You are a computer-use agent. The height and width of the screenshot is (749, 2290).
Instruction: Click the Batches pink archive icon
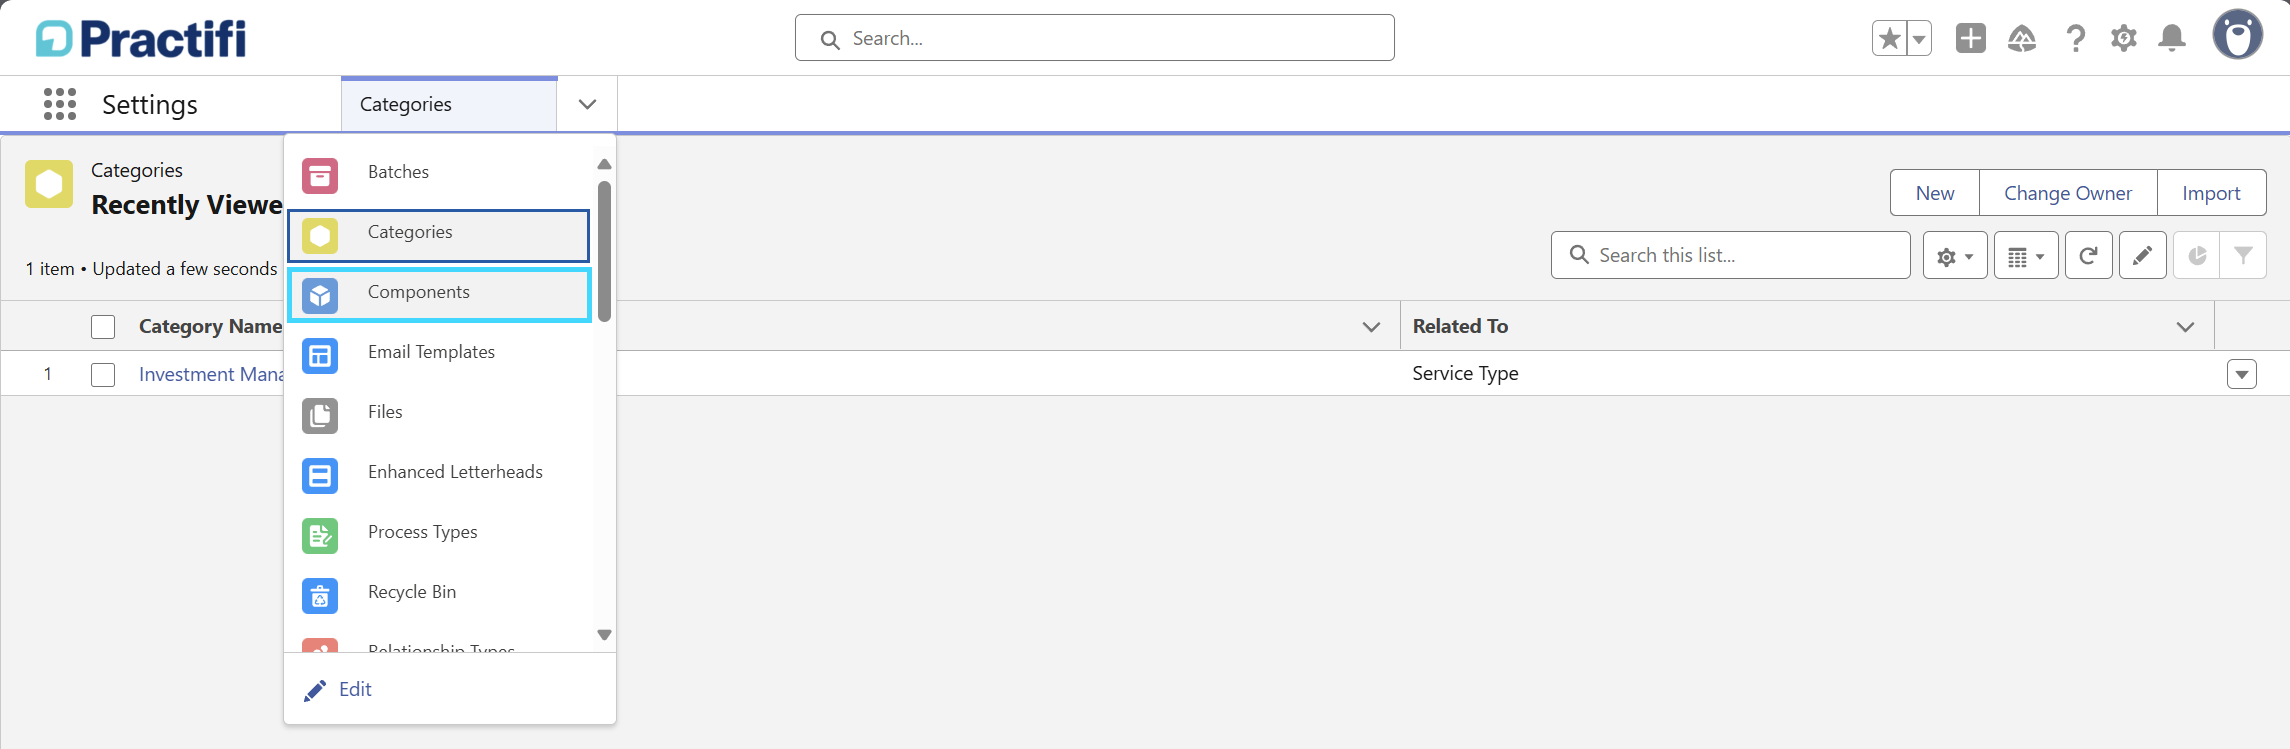click(320, 176)
